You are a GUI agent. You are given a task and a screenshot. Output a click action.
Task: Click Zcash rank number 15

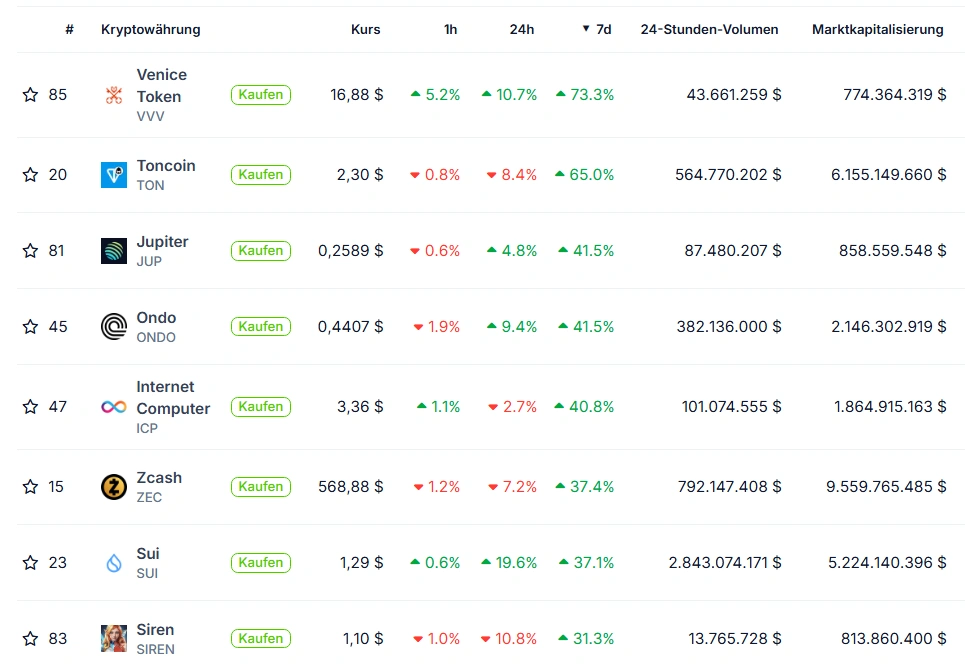56,487
